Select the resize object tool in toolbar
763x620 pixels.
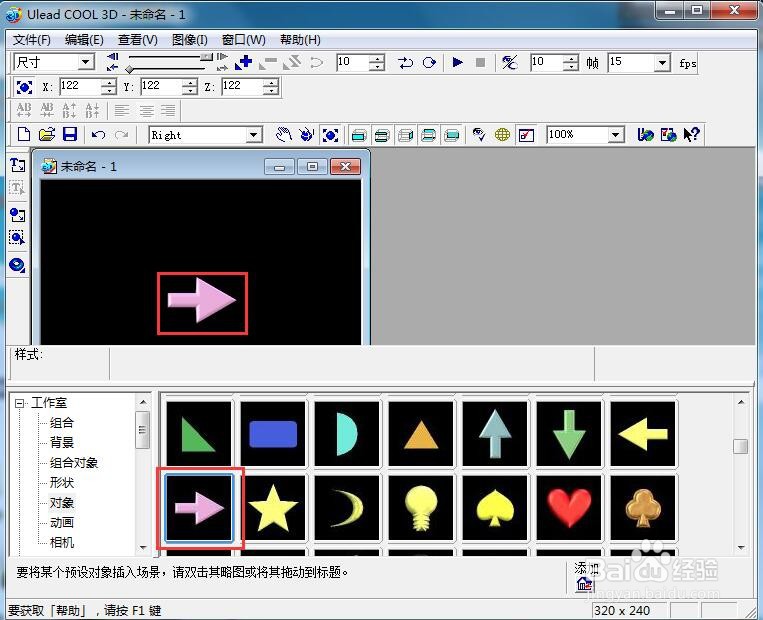330,135
